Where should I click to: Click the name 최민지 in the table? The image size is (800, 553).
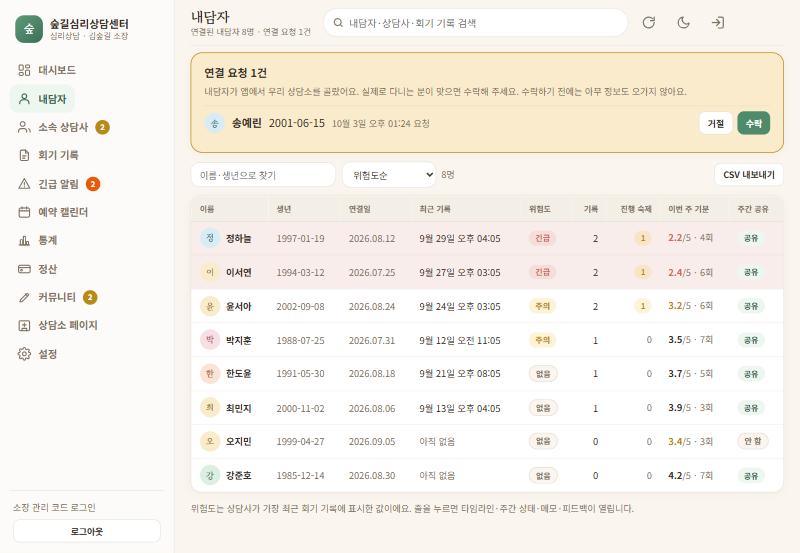coord(239,408)
